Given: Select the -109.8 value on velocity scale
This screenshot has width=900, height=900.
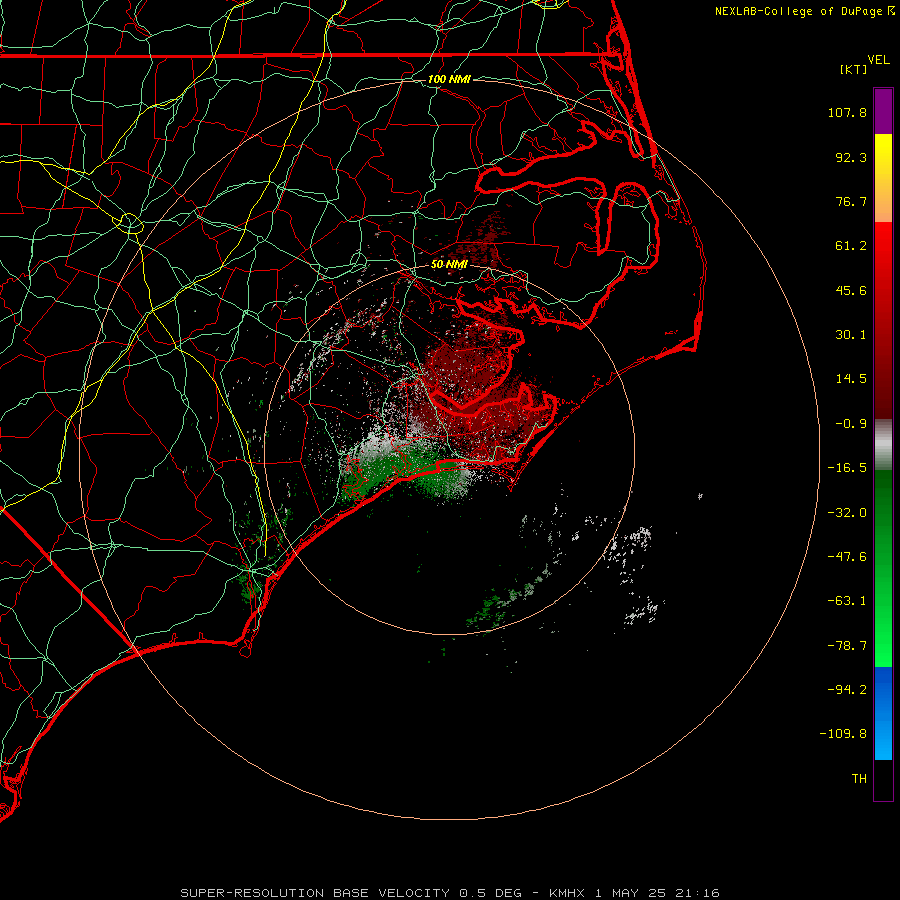Looking at the screenshot, I should 843,734.
